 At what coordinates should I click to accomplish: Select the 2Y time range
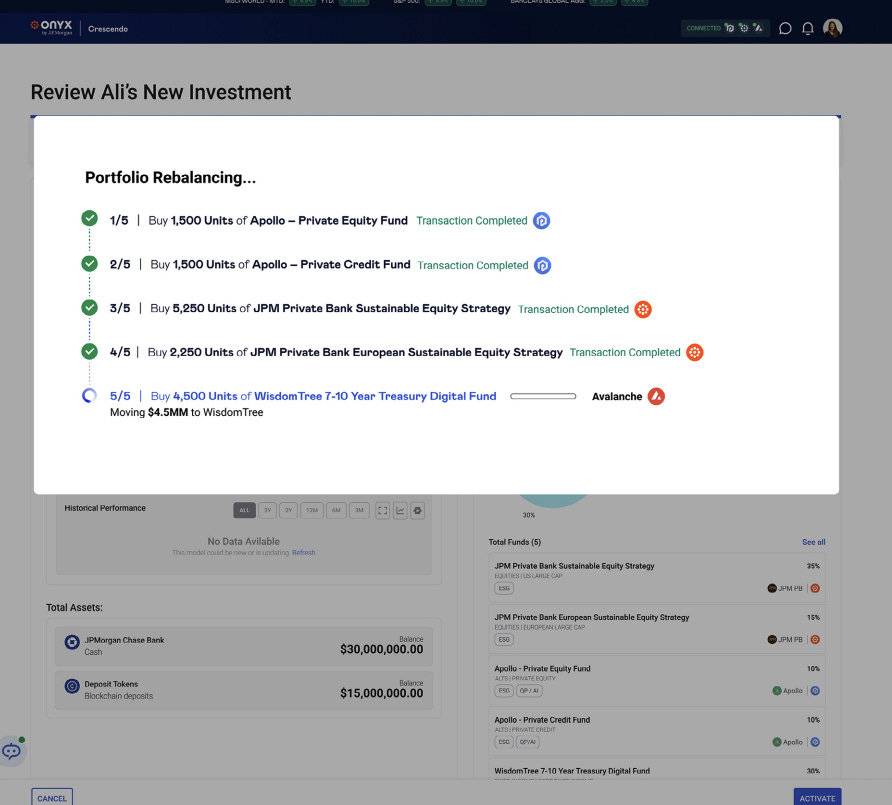(288, 510)
